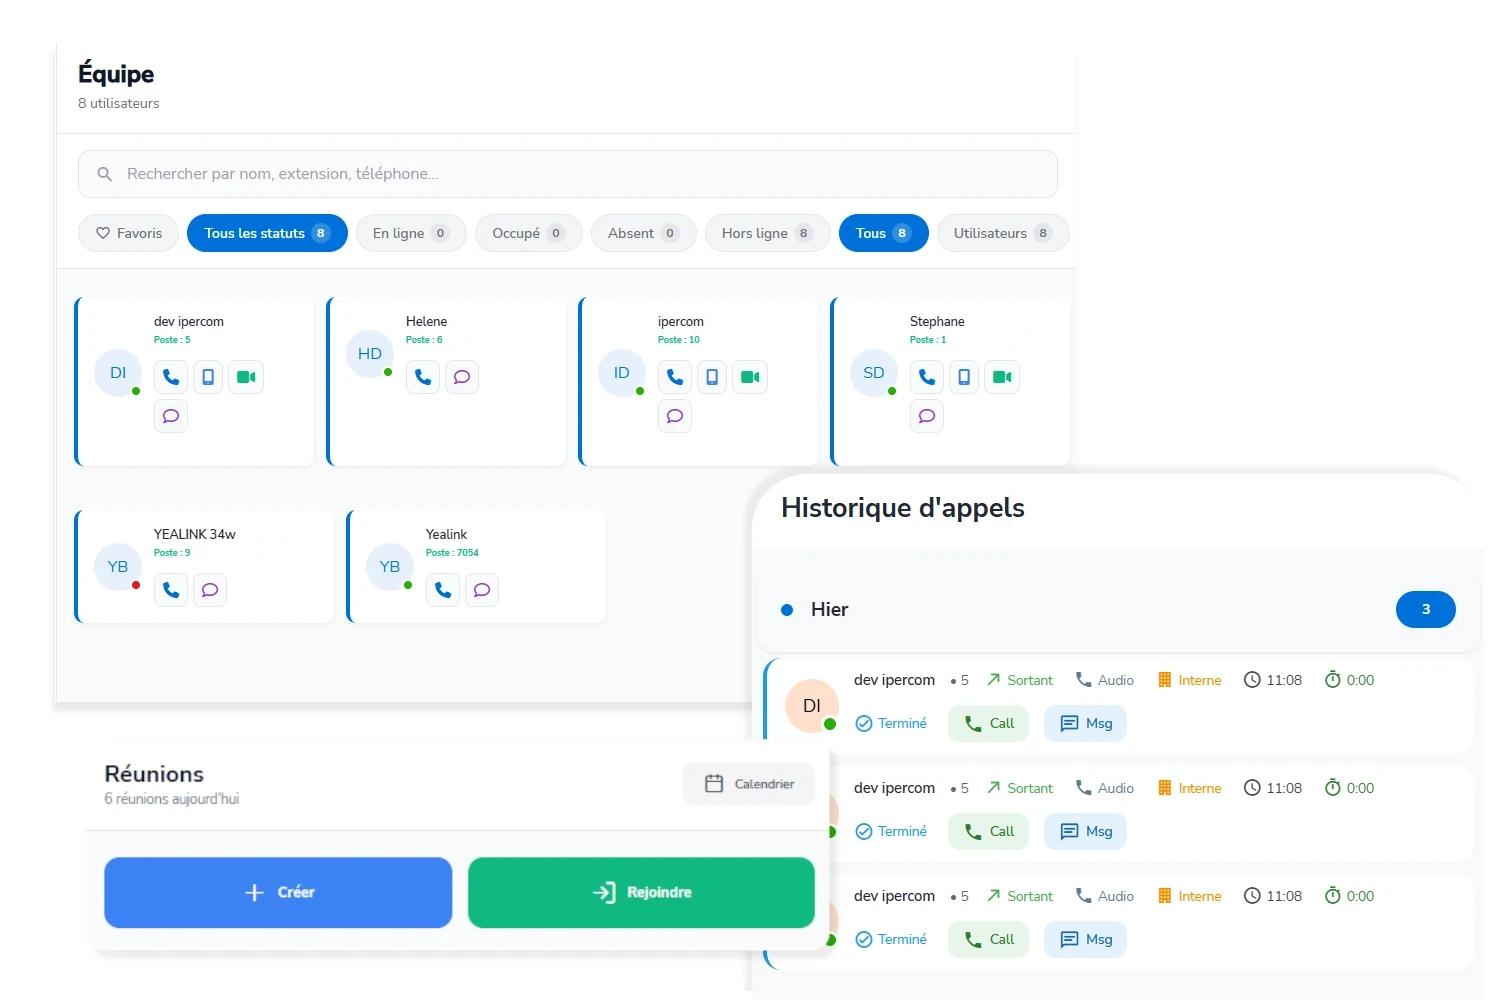Start an audio call with dev ipercom
Image resolution: width=1500 pixels, height=1000 pixels.
tap(170, 377)
